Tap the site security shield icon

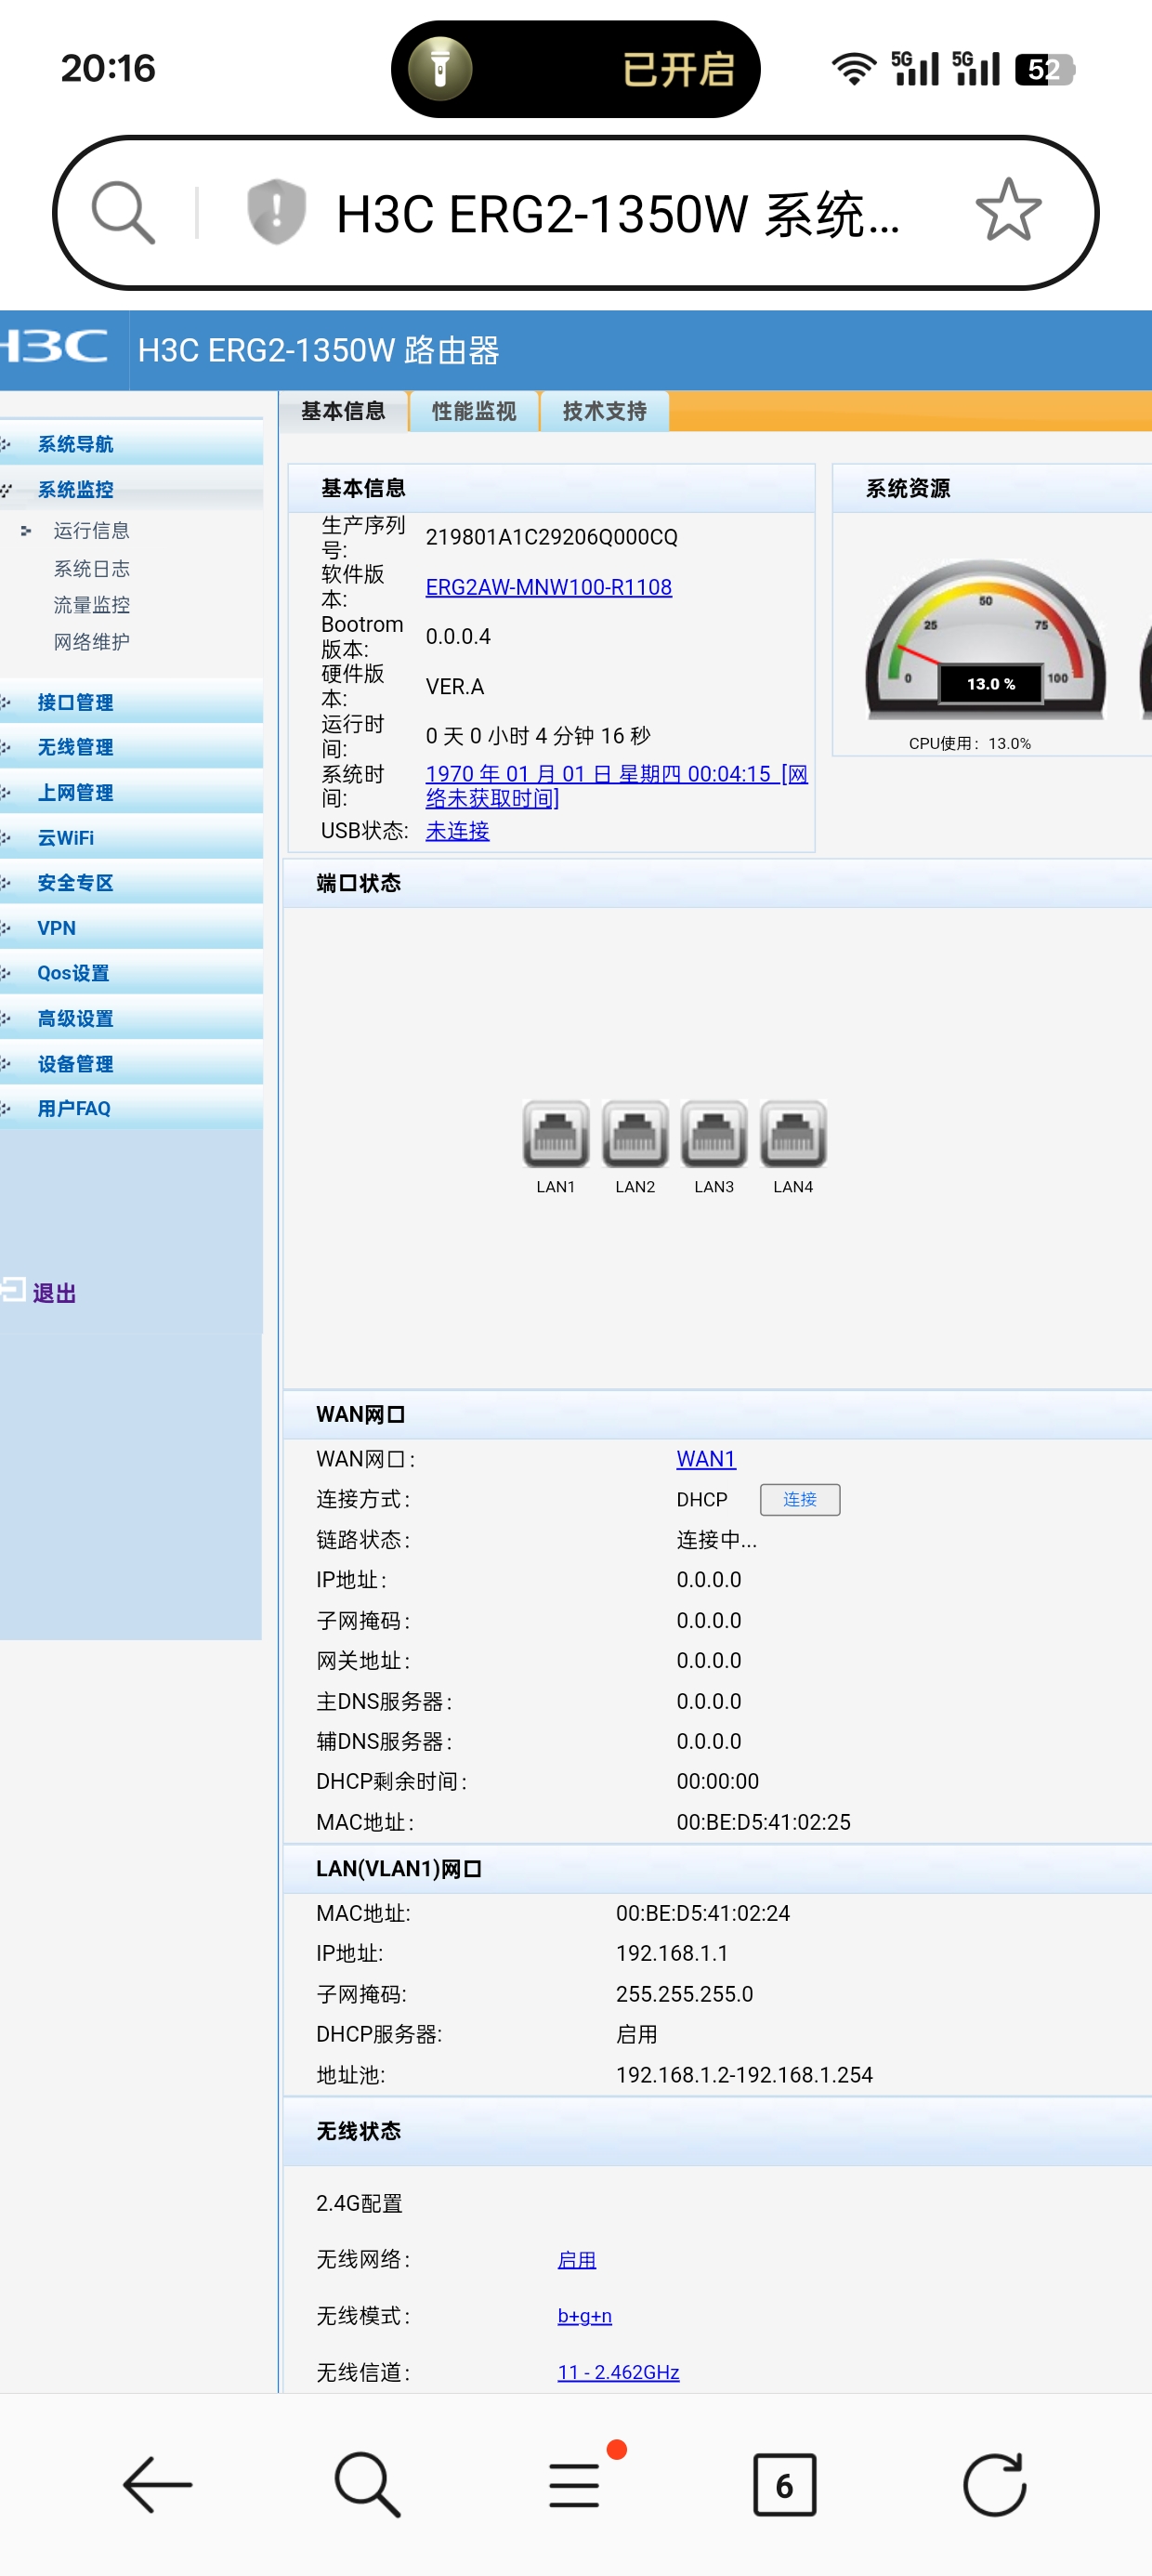coord(276,212)
